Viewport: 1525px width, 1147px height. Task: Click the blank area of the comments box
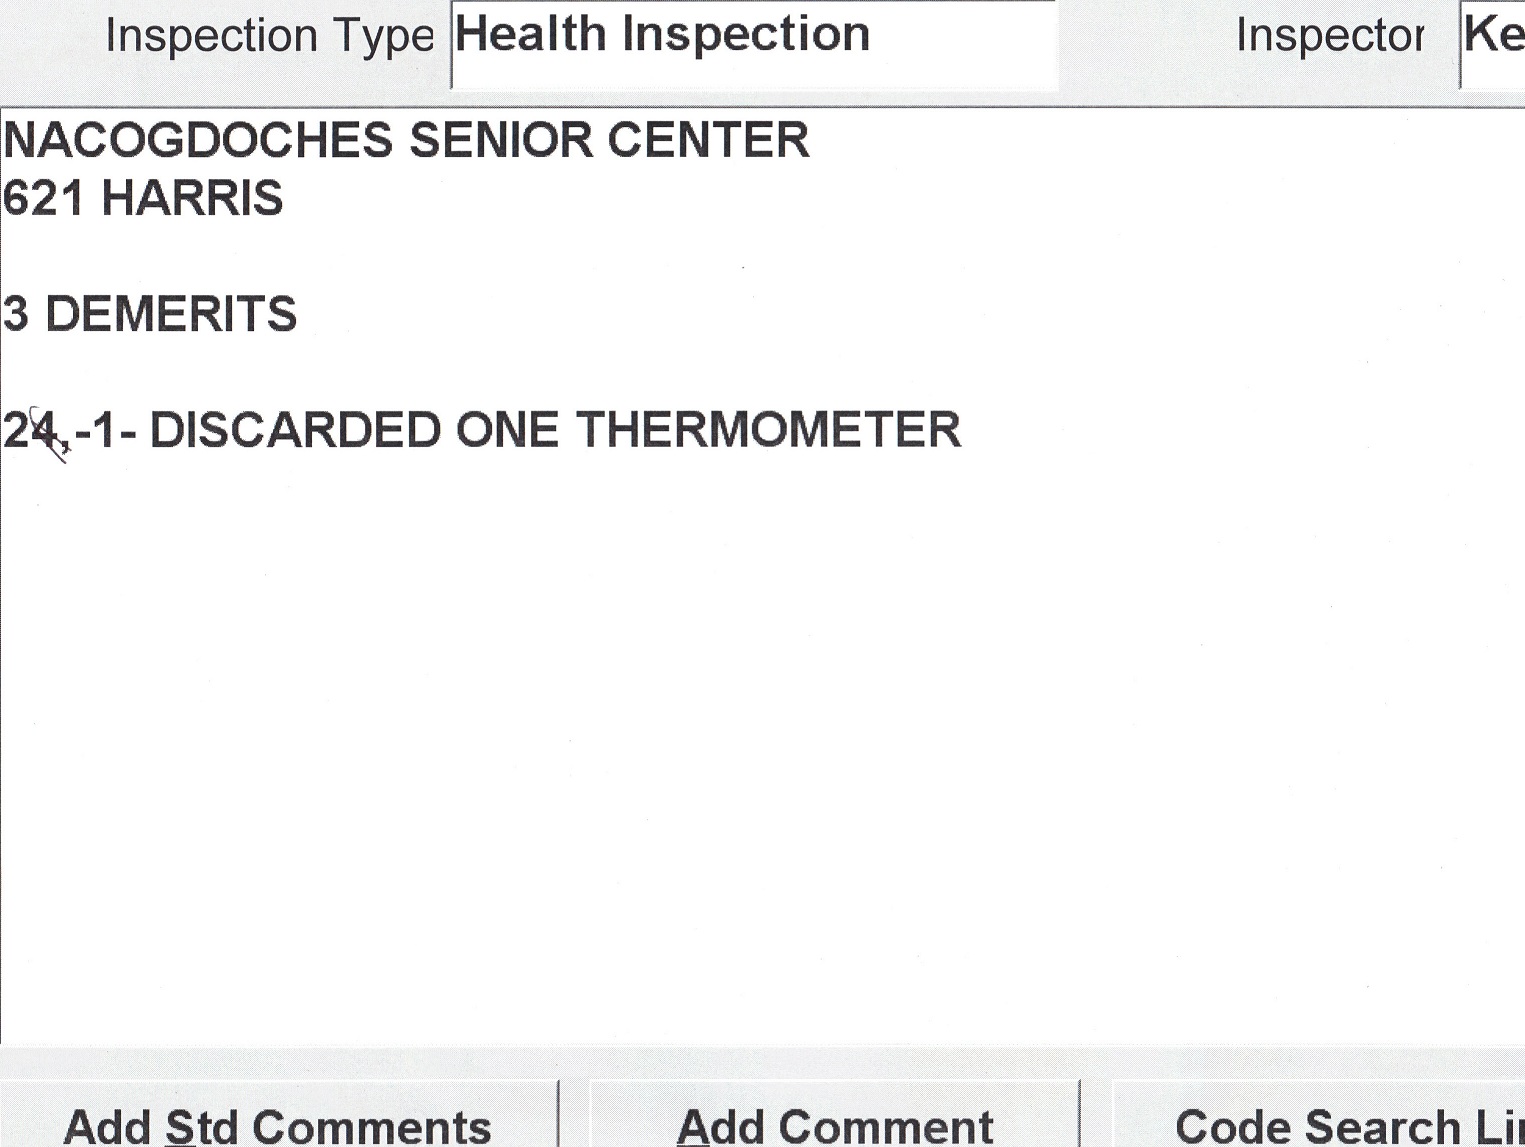click(x=760, y=750)
